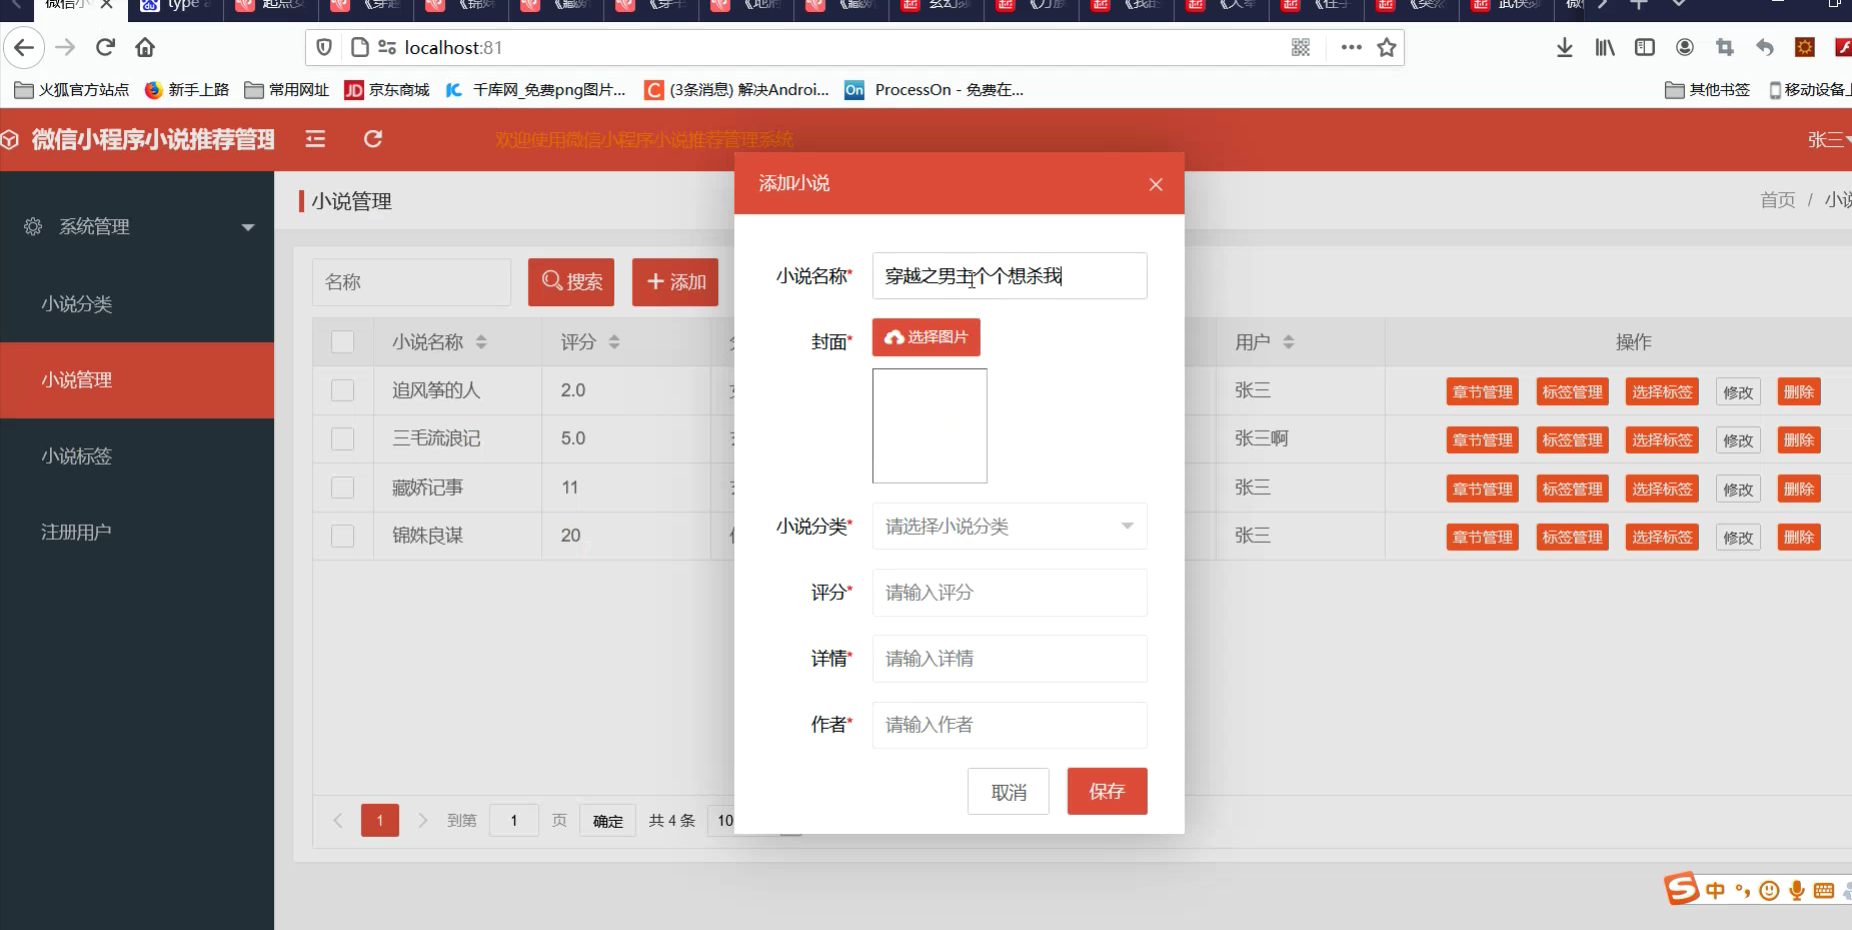
Task: Open the 京东商城 bookmark
Action: 387,90
